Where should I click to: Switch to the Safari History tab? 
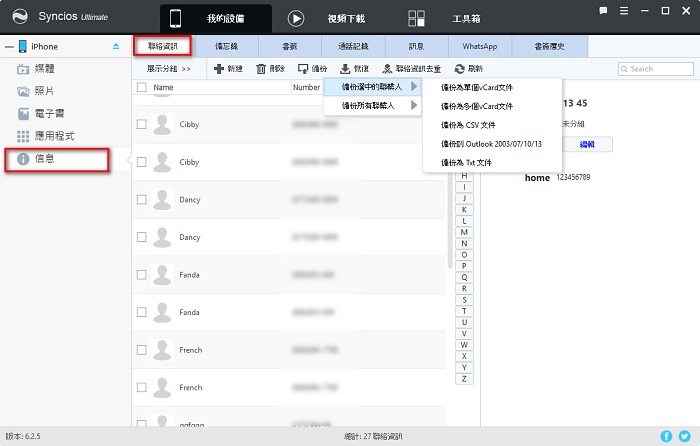pos(550,46)
